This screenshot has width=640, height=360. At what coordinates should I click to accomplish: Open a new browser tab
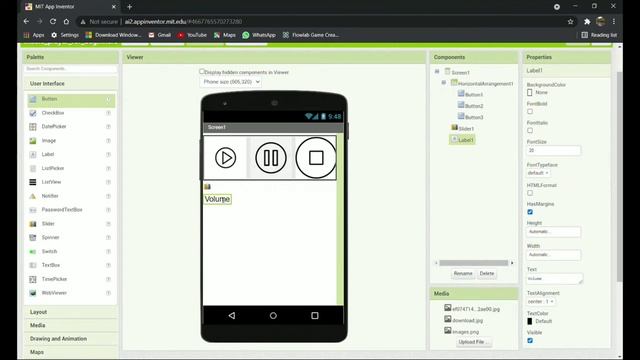pyautogui.click(x=129, y=7)
